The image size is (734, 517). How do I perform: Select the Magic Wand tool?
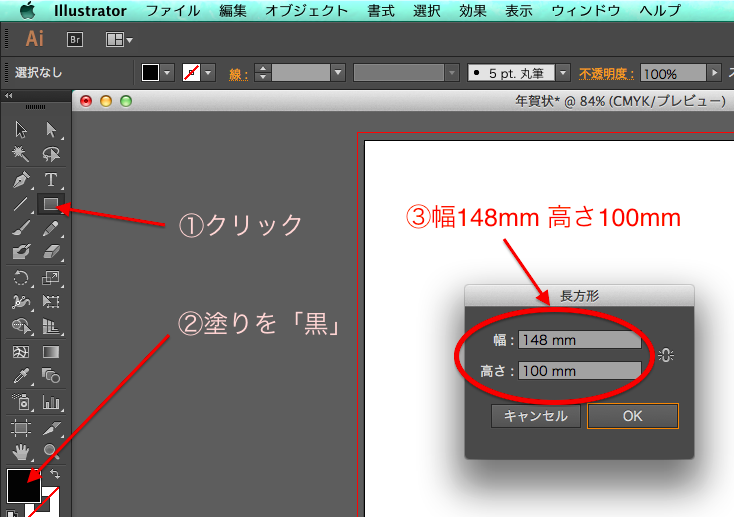pyautogui.click(x=21, y=154)
